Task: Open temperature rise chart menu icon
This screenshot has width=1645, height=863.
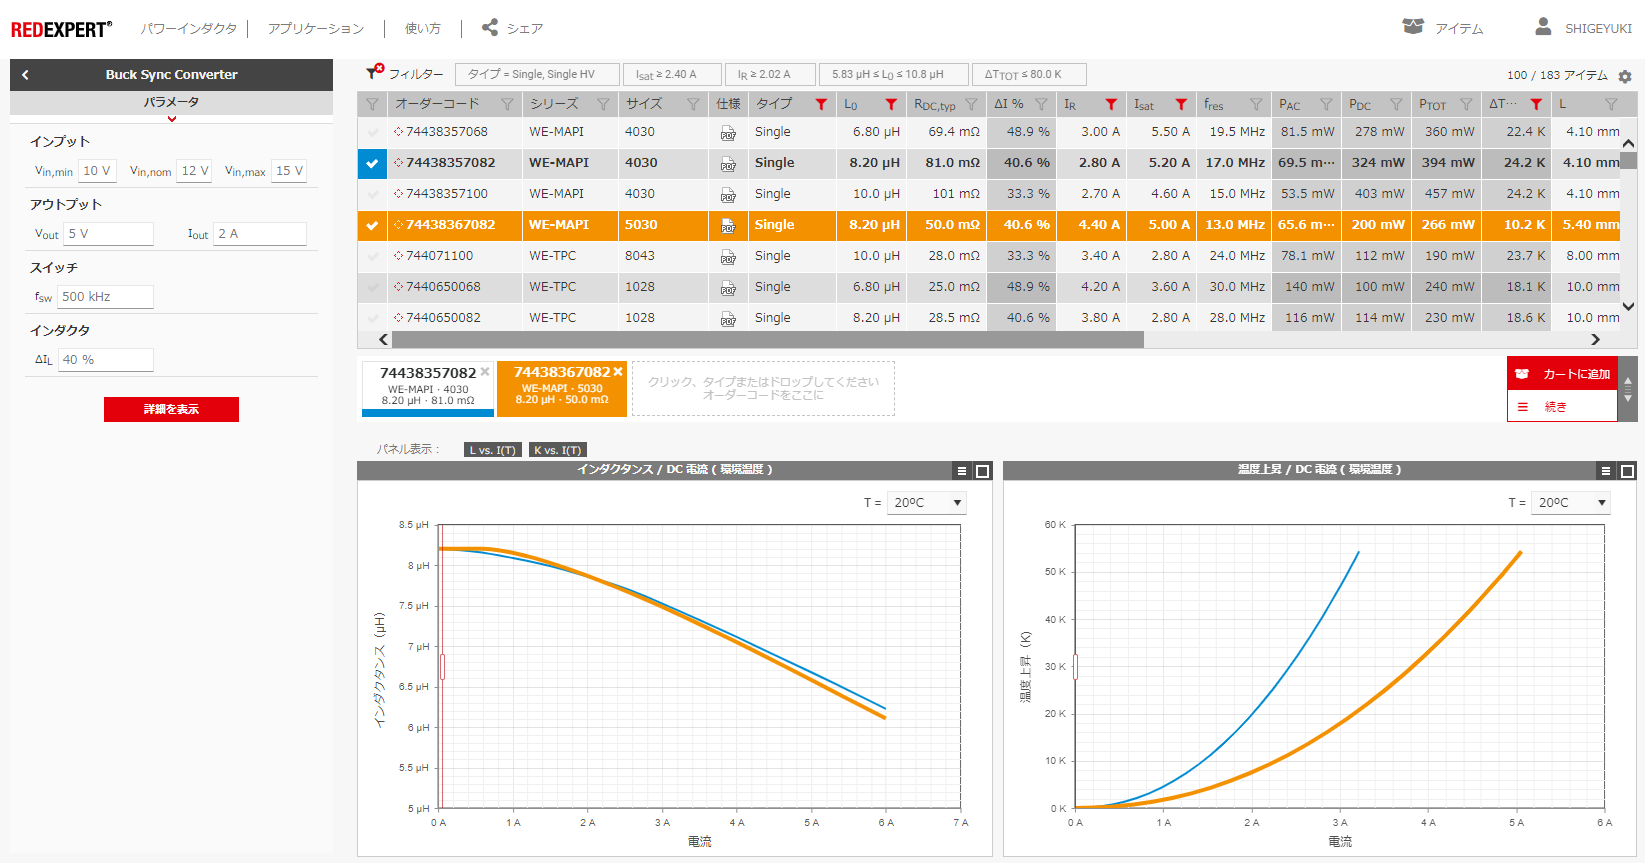Action: (1606, 471)
